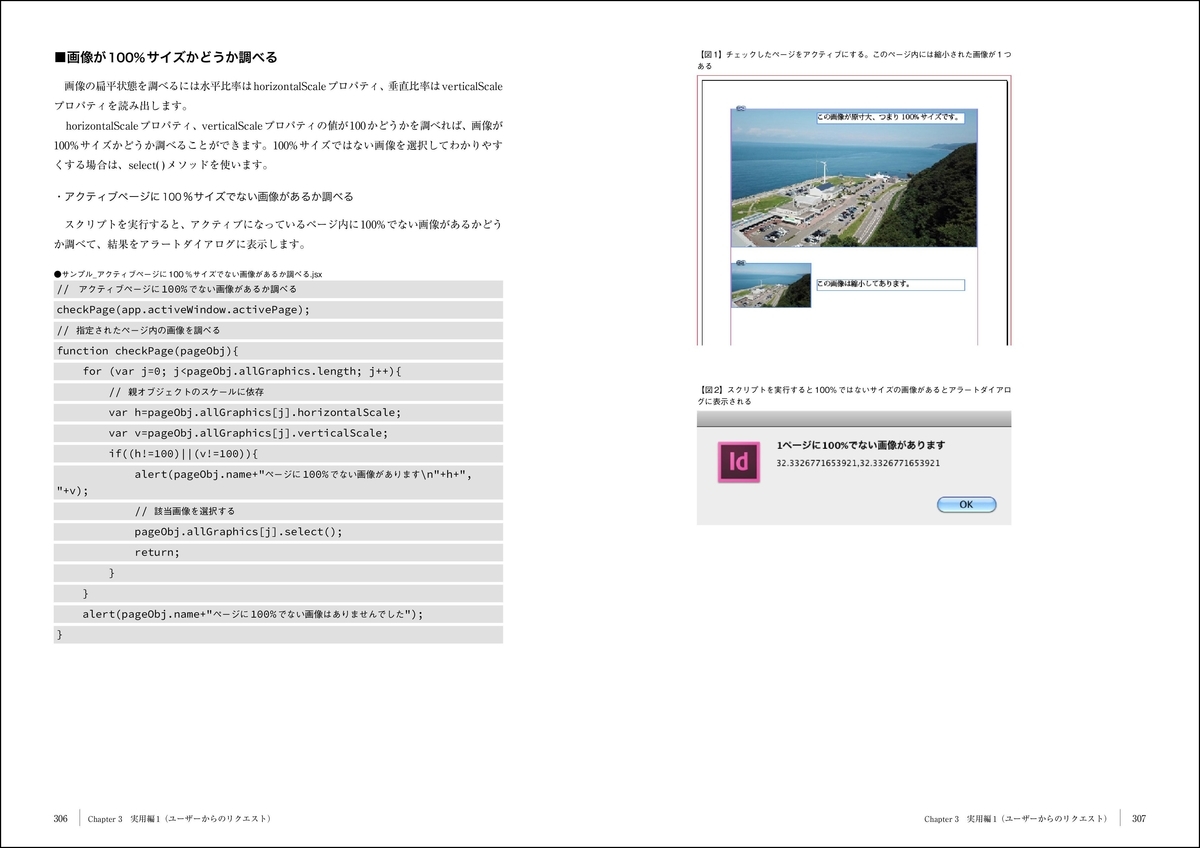The height and width of the screenshot is (848, 1200).
Task: Click the text frame 'この画像は縮小してあります。'
Action: click(x=890, y=284)
